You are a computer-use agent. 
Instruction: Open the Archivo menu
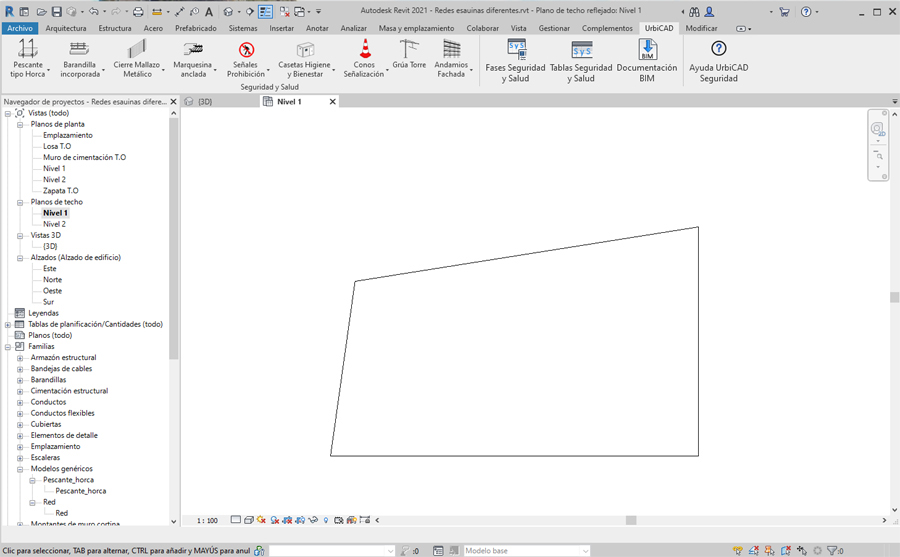tap(19, 28)
